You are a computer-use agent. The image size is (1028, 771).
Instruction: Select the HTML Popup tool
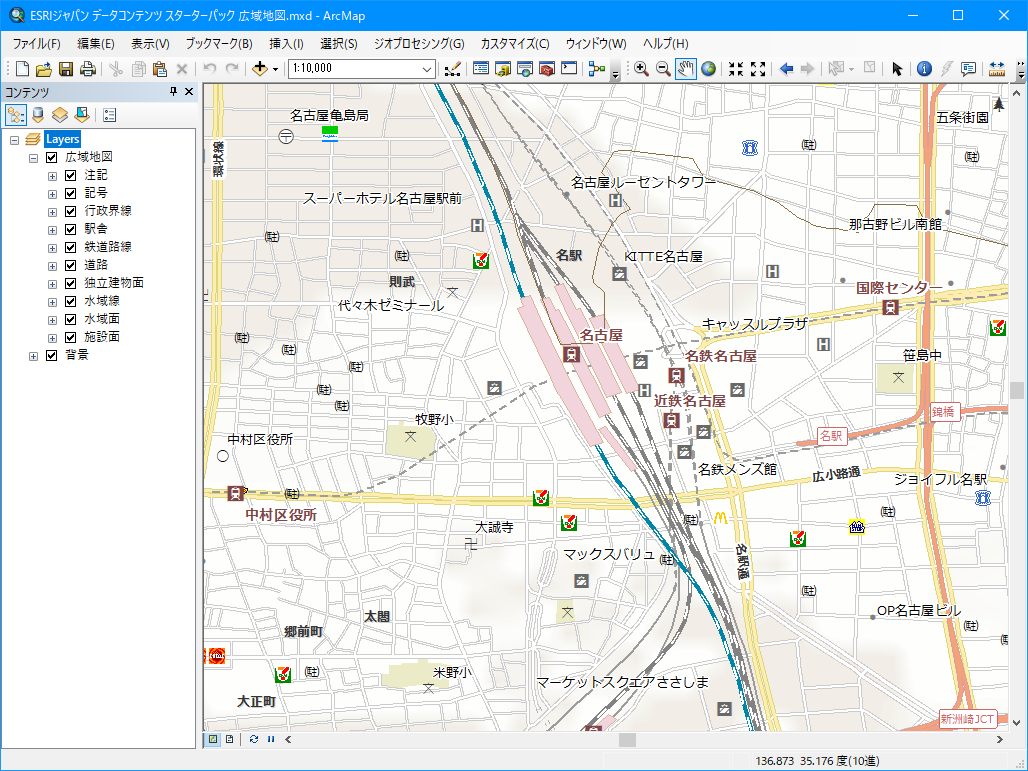pos(968,68)
